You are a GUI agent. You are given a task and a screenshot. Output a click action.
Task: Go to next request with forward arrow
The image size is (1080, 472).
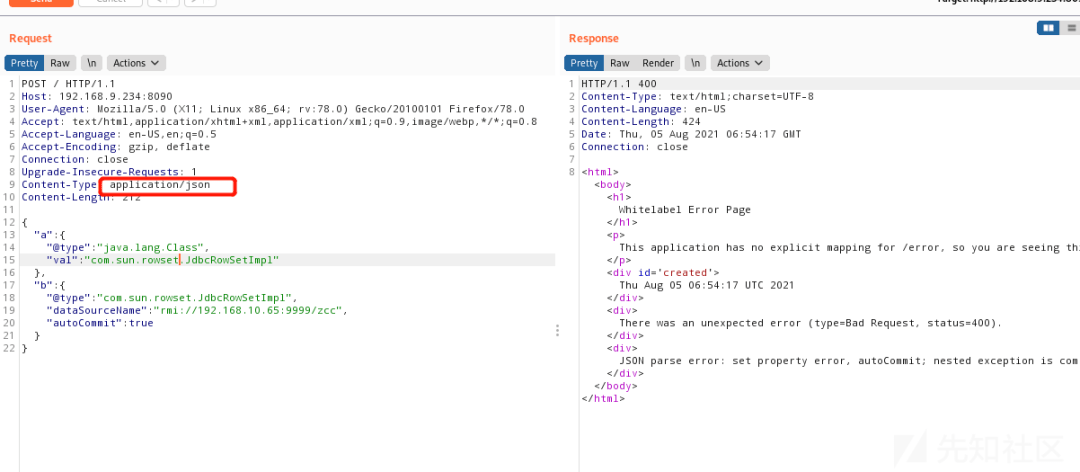[196, 2]
